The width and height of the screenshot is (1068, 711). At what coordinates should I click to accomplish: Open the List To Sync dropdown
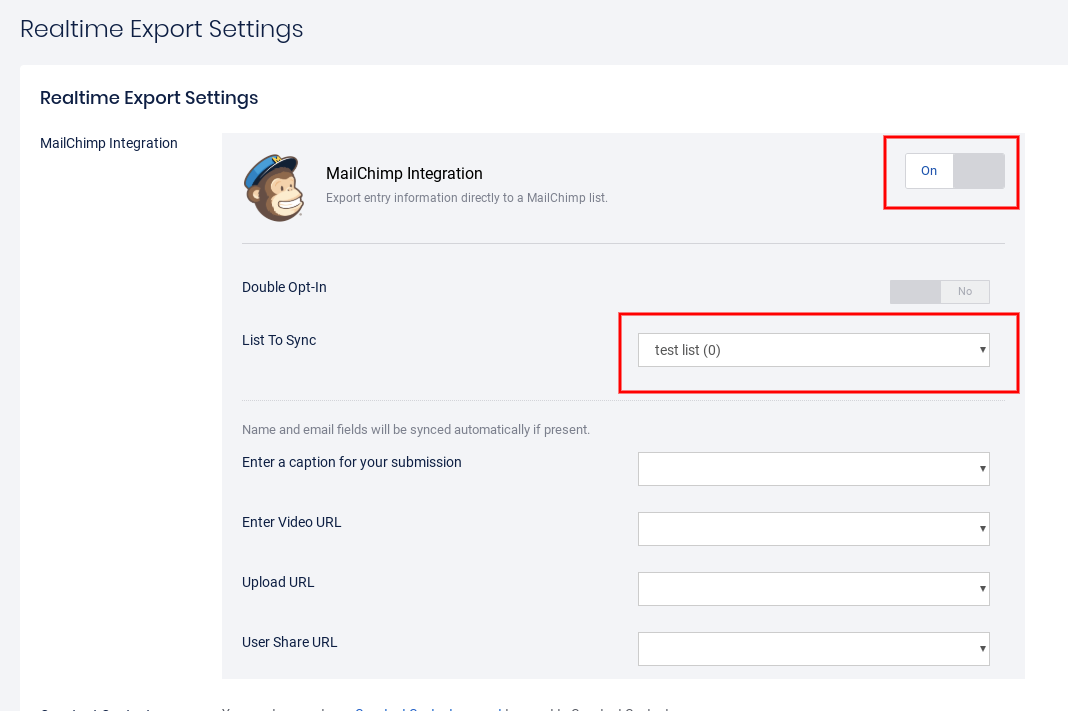click(x=813, y=350)
